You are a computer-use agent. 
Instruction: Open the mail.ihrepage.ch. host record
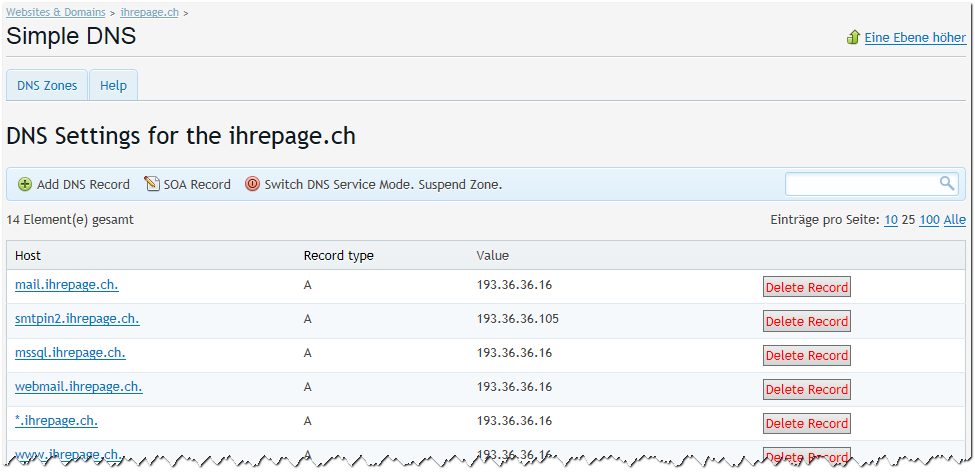click(x=67, y=285)
